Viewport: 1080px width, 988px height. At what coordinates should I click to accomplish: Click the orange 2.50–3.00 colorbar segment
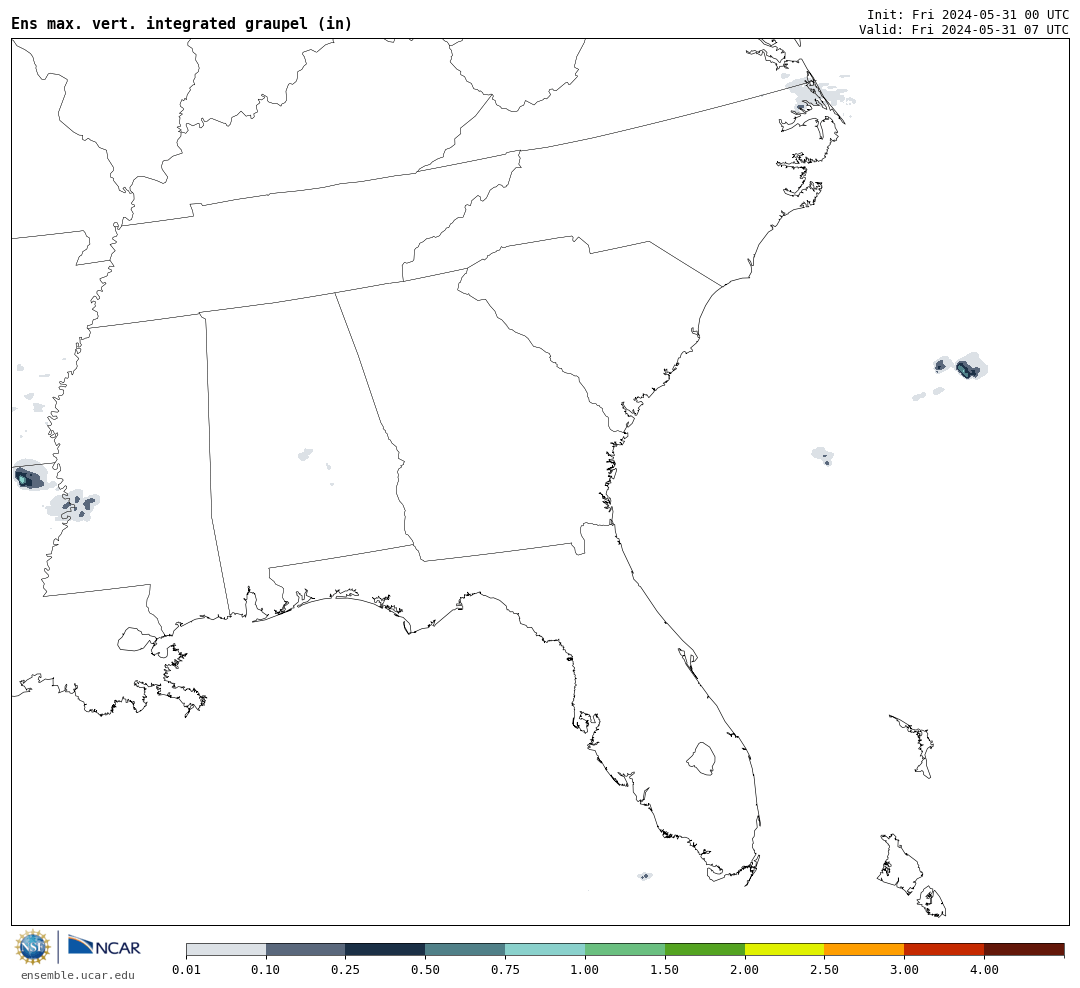864,949
